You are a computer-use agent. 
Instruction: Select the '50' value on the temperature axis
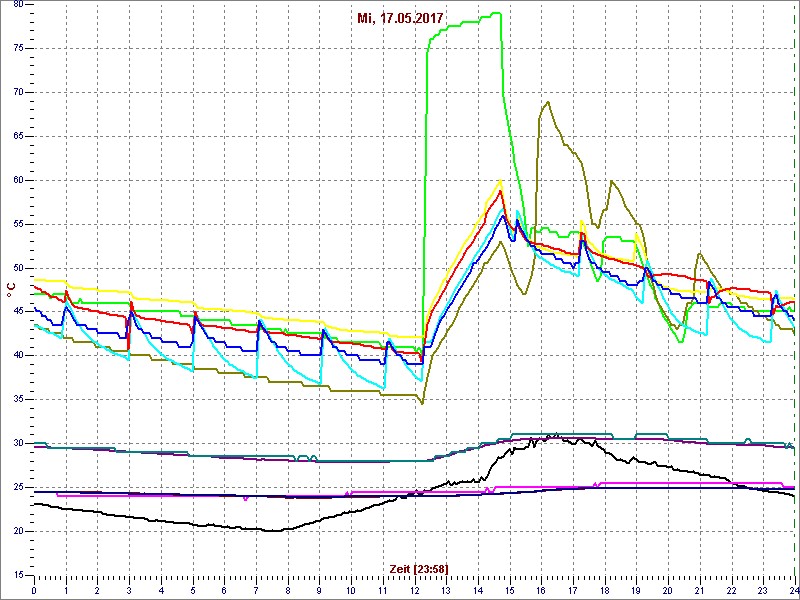click(x=17, y=268)
